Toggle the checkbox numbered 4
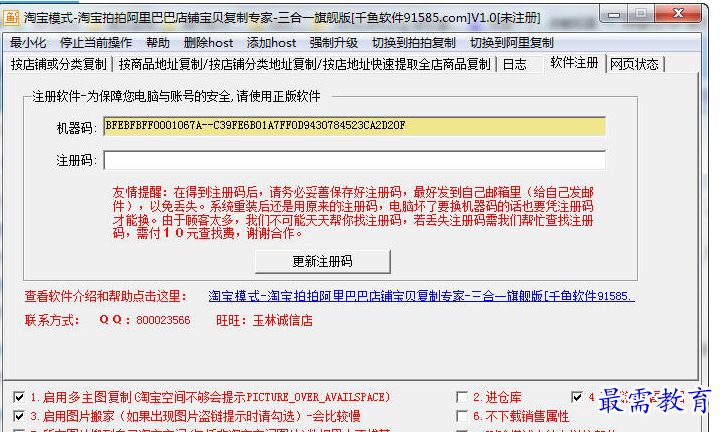Screen dimensions: 720x432 point(577,397)
